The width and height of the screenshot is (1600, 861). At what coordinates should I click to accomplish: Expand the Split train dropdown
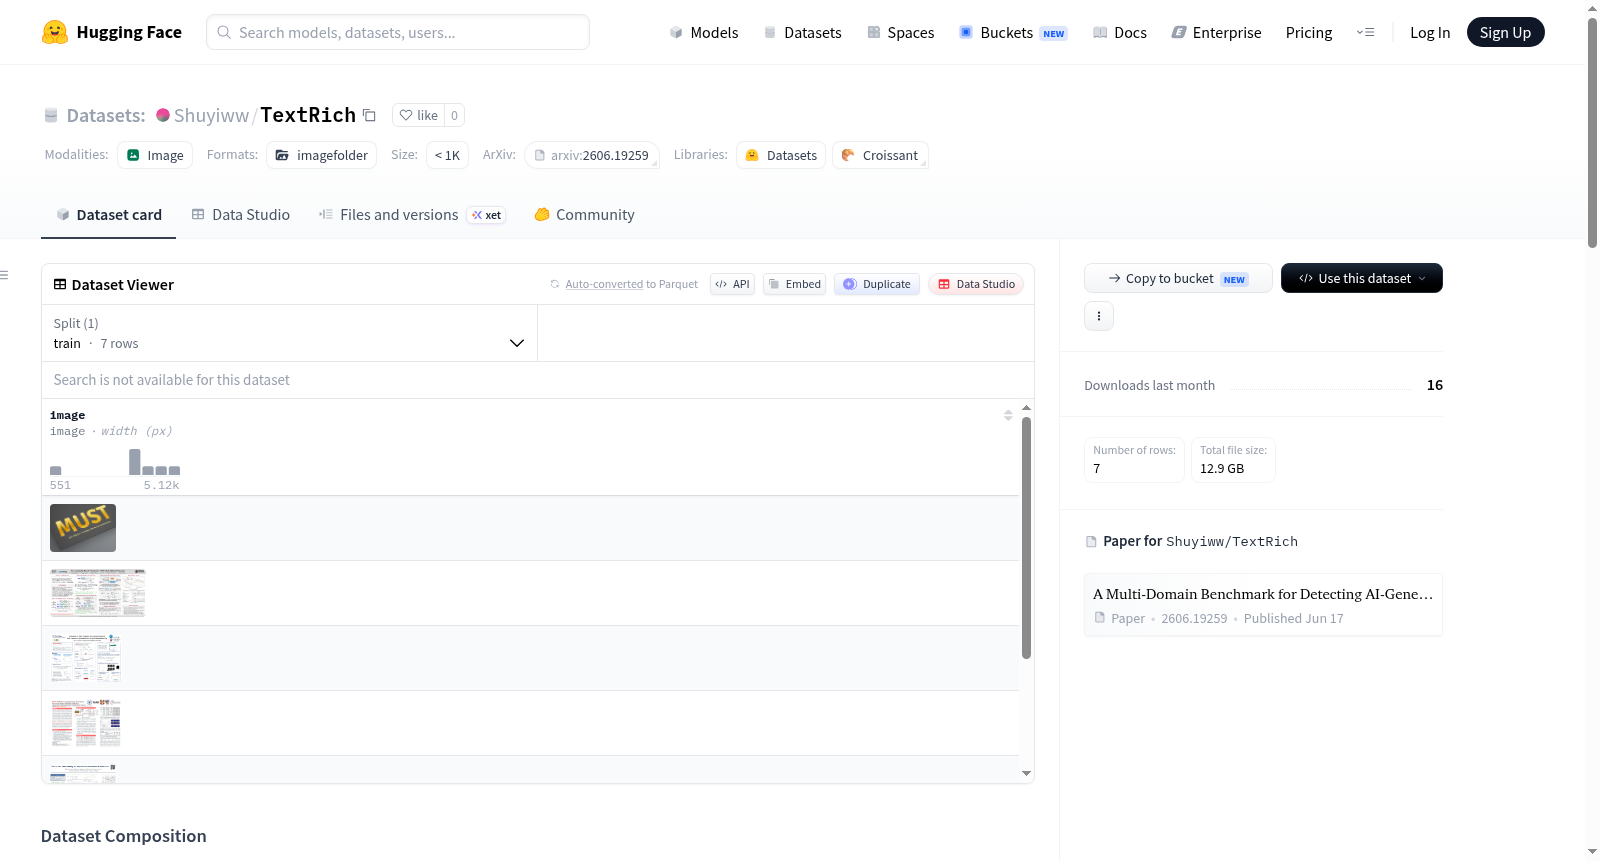pos(289,333)
